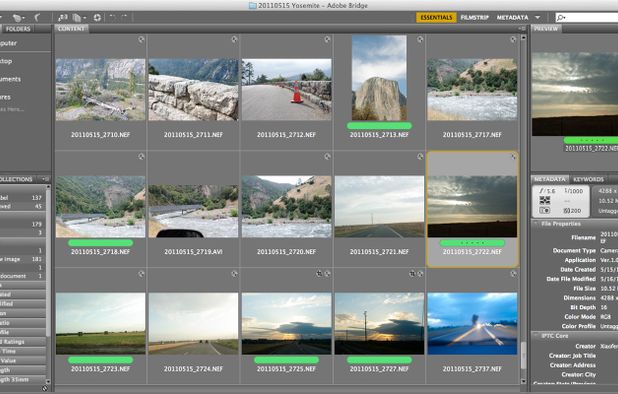Click the Return to Photoshop boomerang icon
Viewport: 618px width, 394px height.
click(37, 17)
